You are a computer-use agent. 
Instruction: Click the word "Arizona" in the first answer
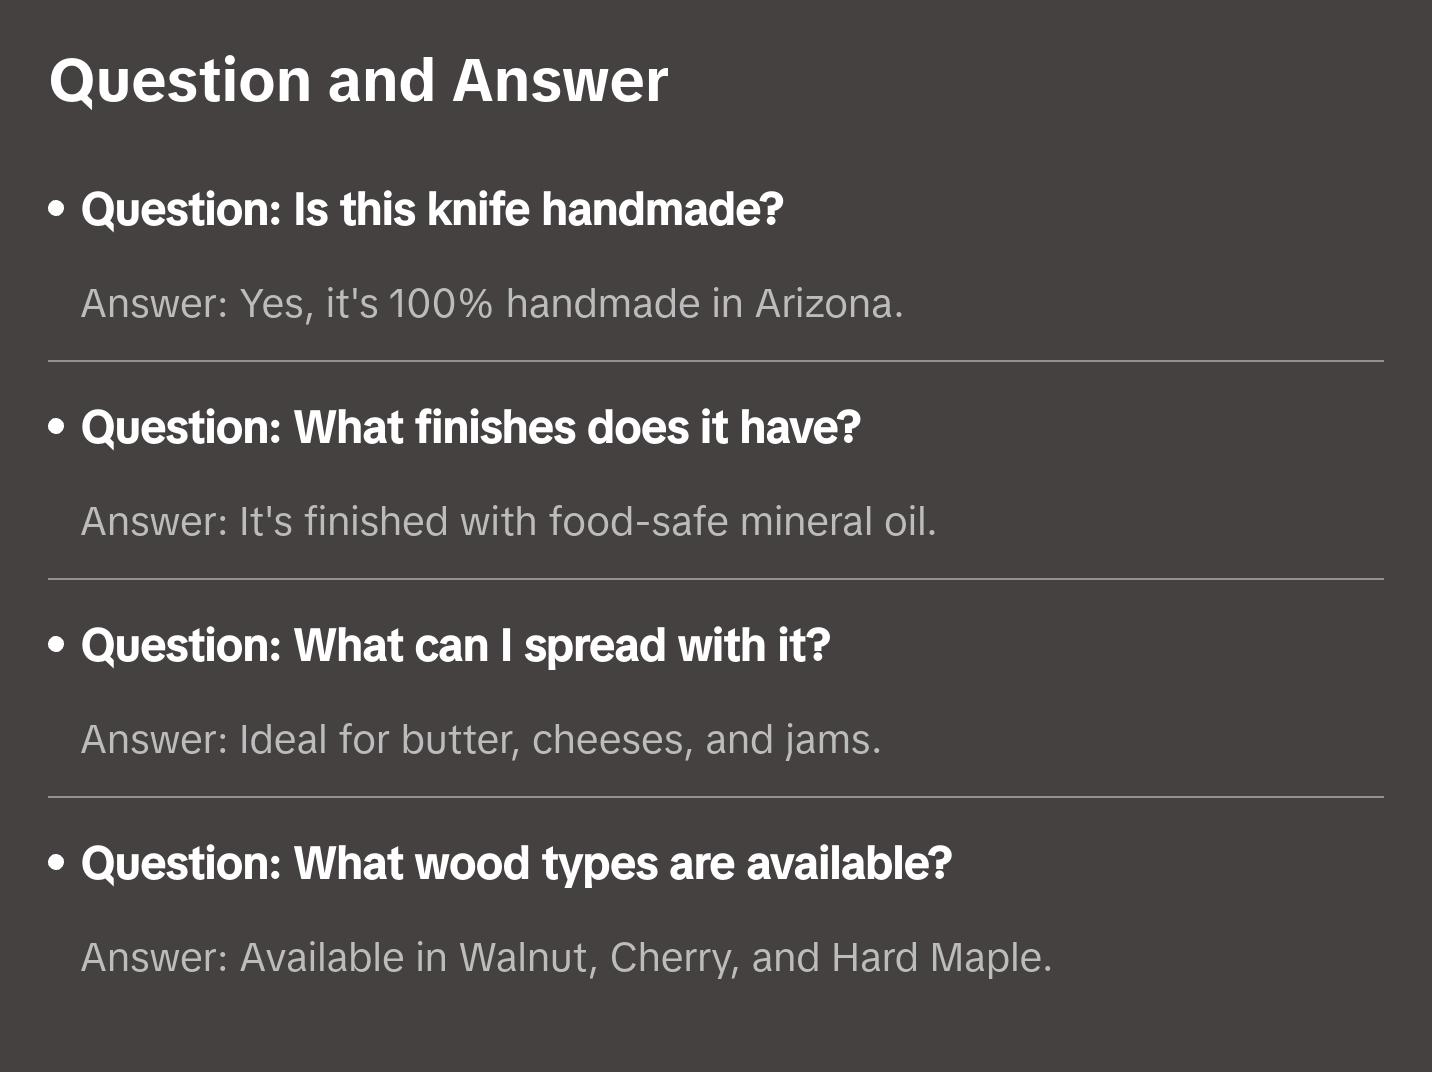pos(828,304)
